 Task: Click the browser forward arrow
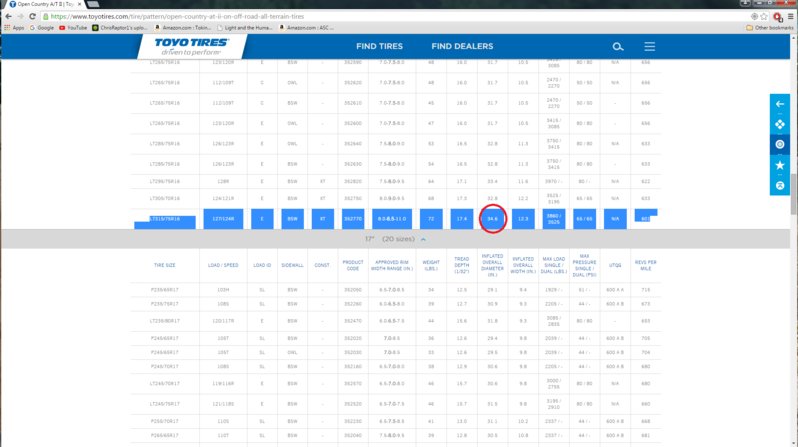pyautogui.click(x=20, y=16)
